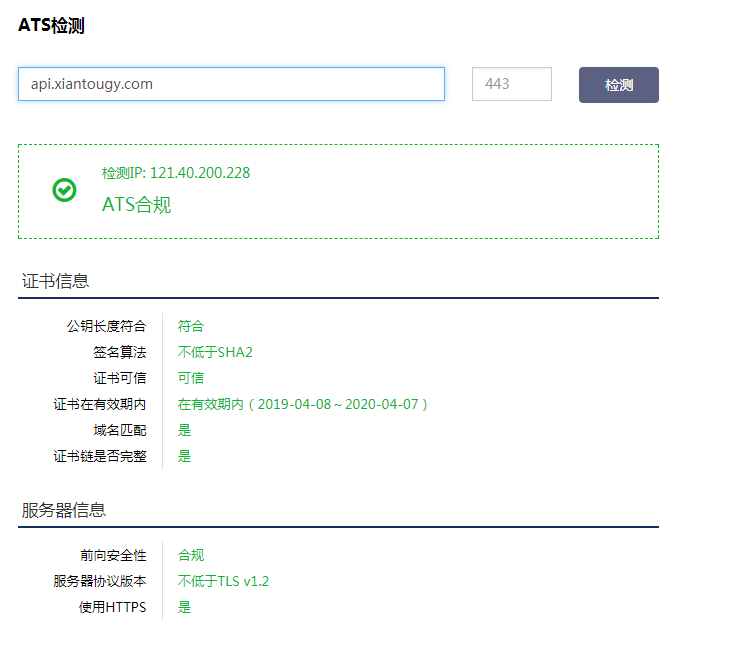The height and width of the screenshot is (665, 746).
Task: Click the 检测IP 121.40.200.228 text
Action: coord(176,173)
